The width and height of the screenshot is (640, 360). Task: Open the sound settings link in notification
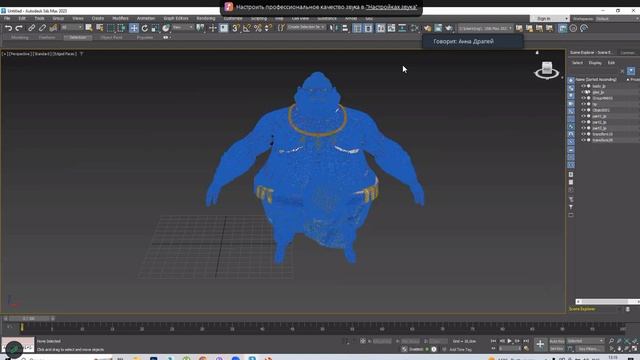tap(391, 7)
